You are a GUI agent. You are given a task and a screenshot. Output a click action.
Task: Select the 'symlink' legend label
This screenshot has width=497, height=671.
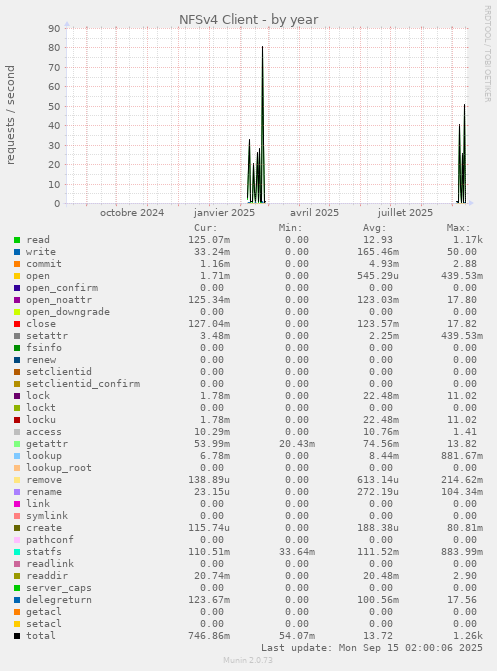[x=47, y=516]
